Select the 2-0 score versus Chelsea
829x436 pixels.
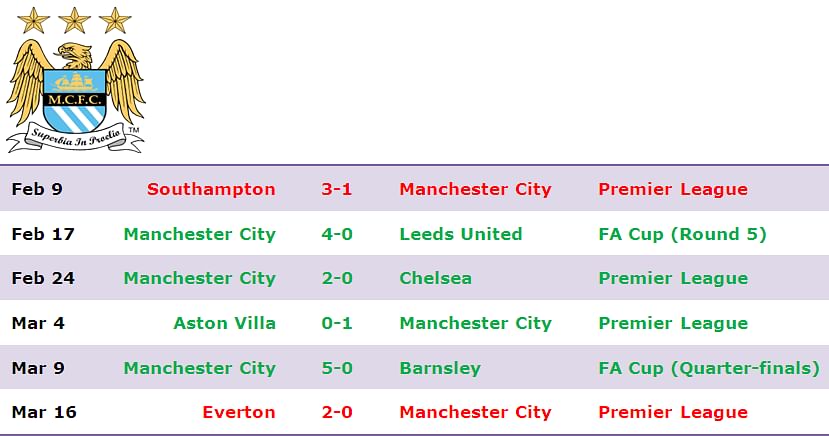point(337,278)
